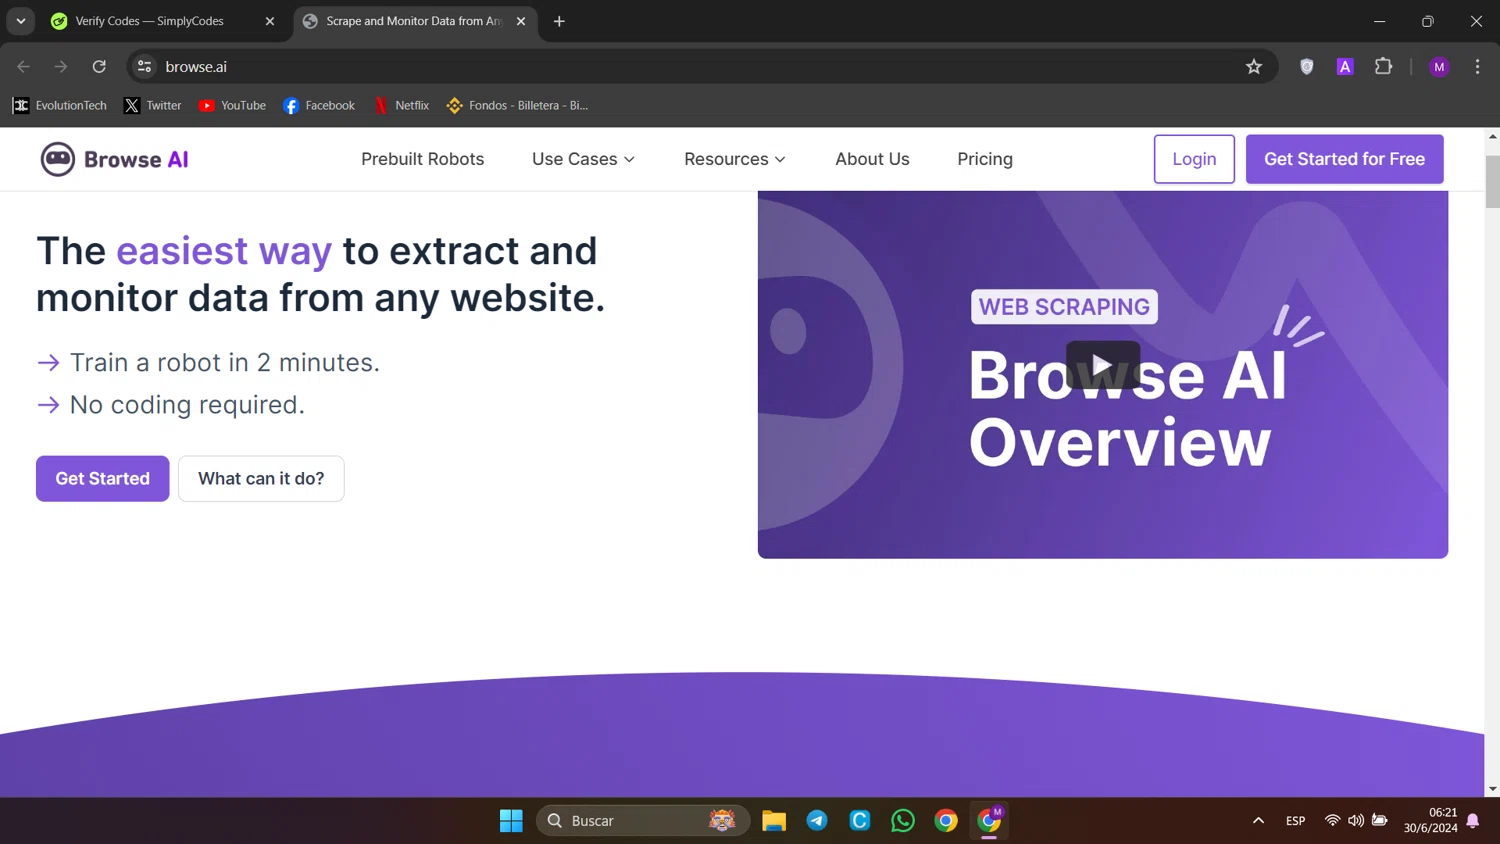Show hidden system tray icons
The image size is (1500, 844).
click(1258, 821)
